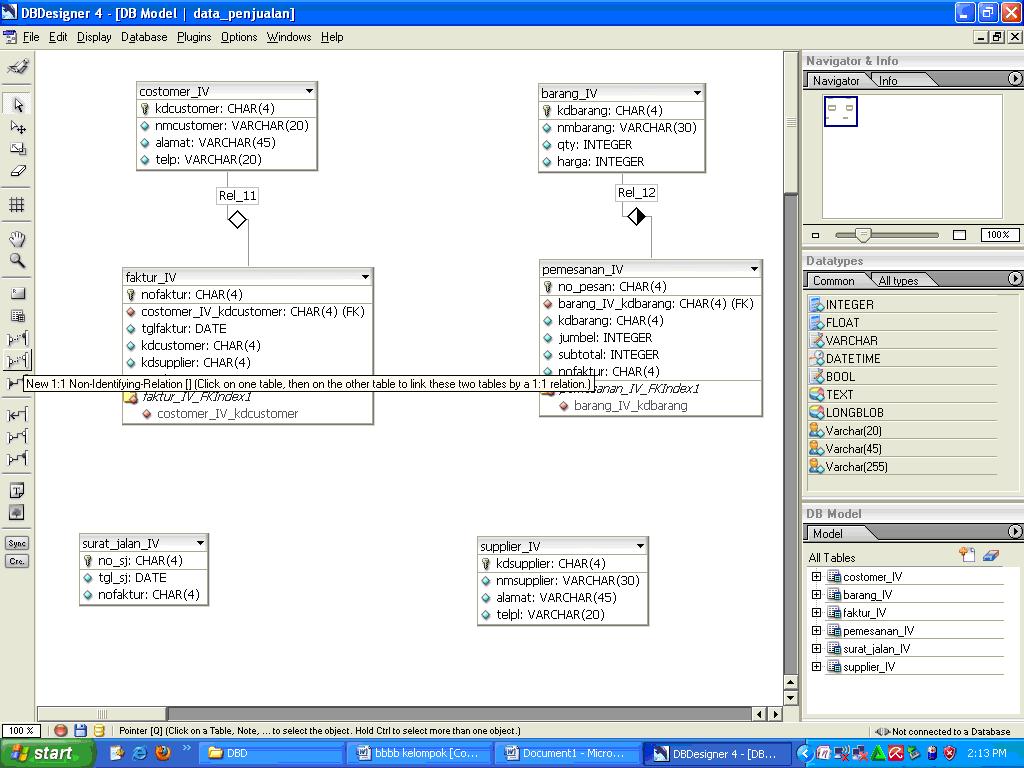Viewport: 1024px width, 768px height.
Task: Click the Crc. create script button
Action: pyautogui.click(x=18, y=561)
